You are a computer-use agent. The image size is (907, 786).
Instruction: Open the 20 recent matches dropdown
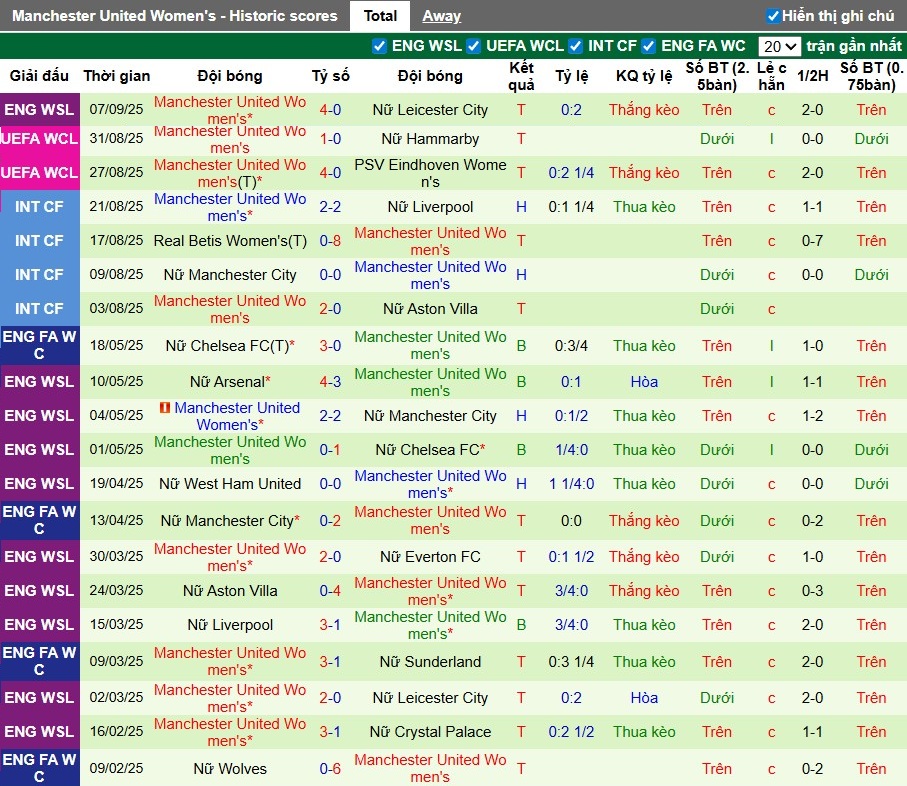[779, 46]
